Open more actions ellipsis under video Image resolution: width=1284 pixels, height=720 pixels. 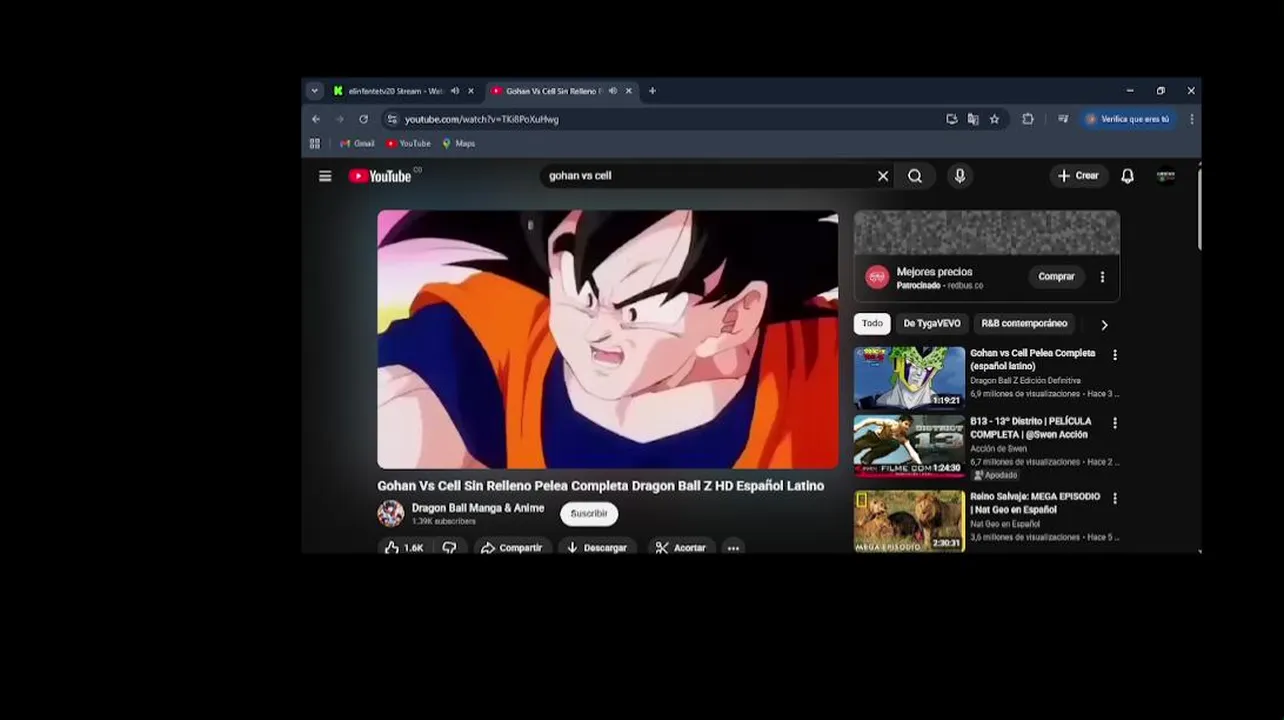tap(733, 547)
